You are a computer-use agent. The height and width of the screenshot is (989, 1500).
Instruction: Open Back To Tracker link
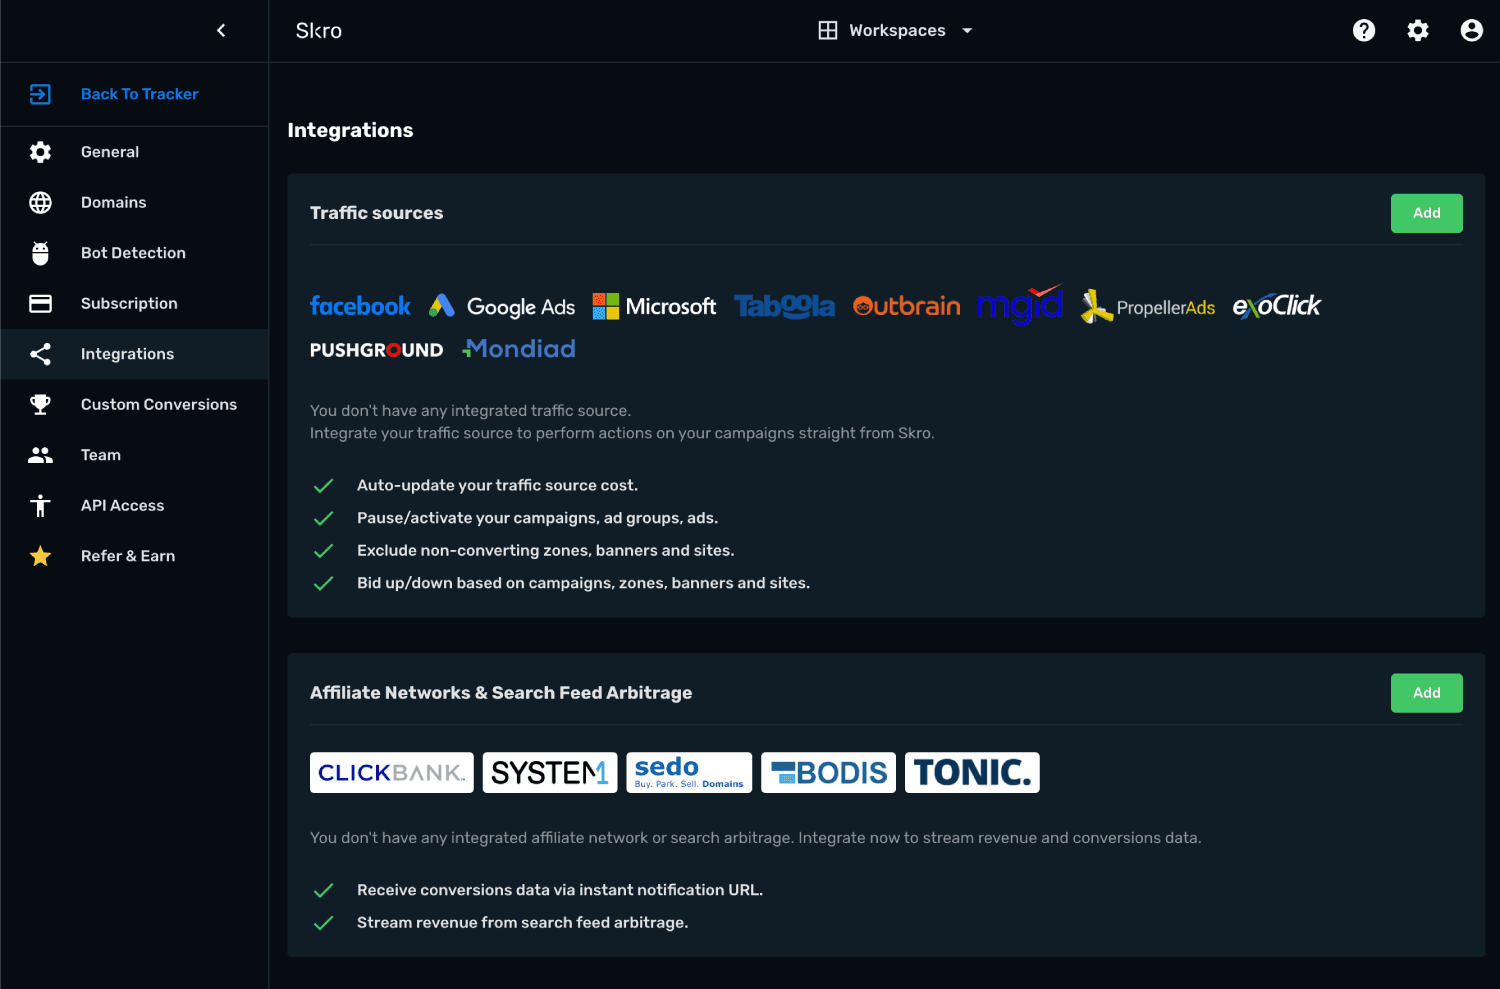(140, 94)
